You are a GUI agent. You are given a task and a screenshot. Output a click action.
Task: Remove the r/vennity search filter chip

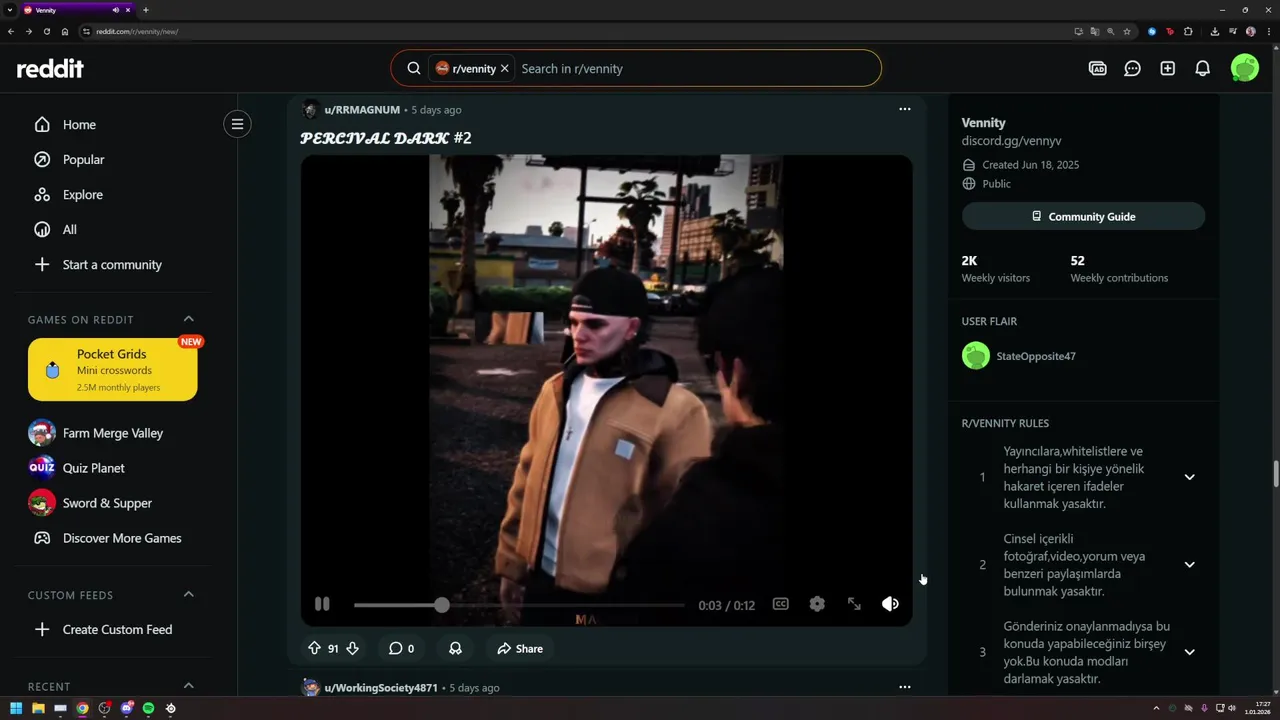tap(505, 68)
